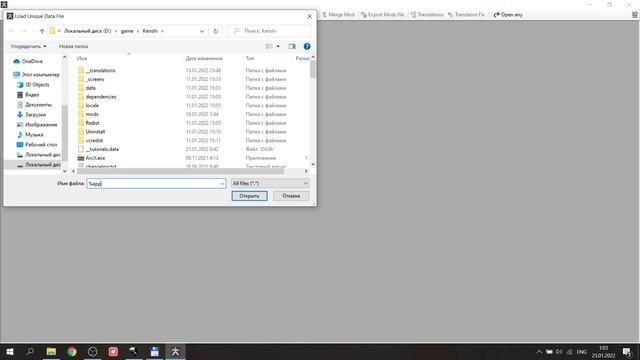Open the clock showing 23.01.2022
Viewport: 640px width, 360px height.
tap(604, 352)
